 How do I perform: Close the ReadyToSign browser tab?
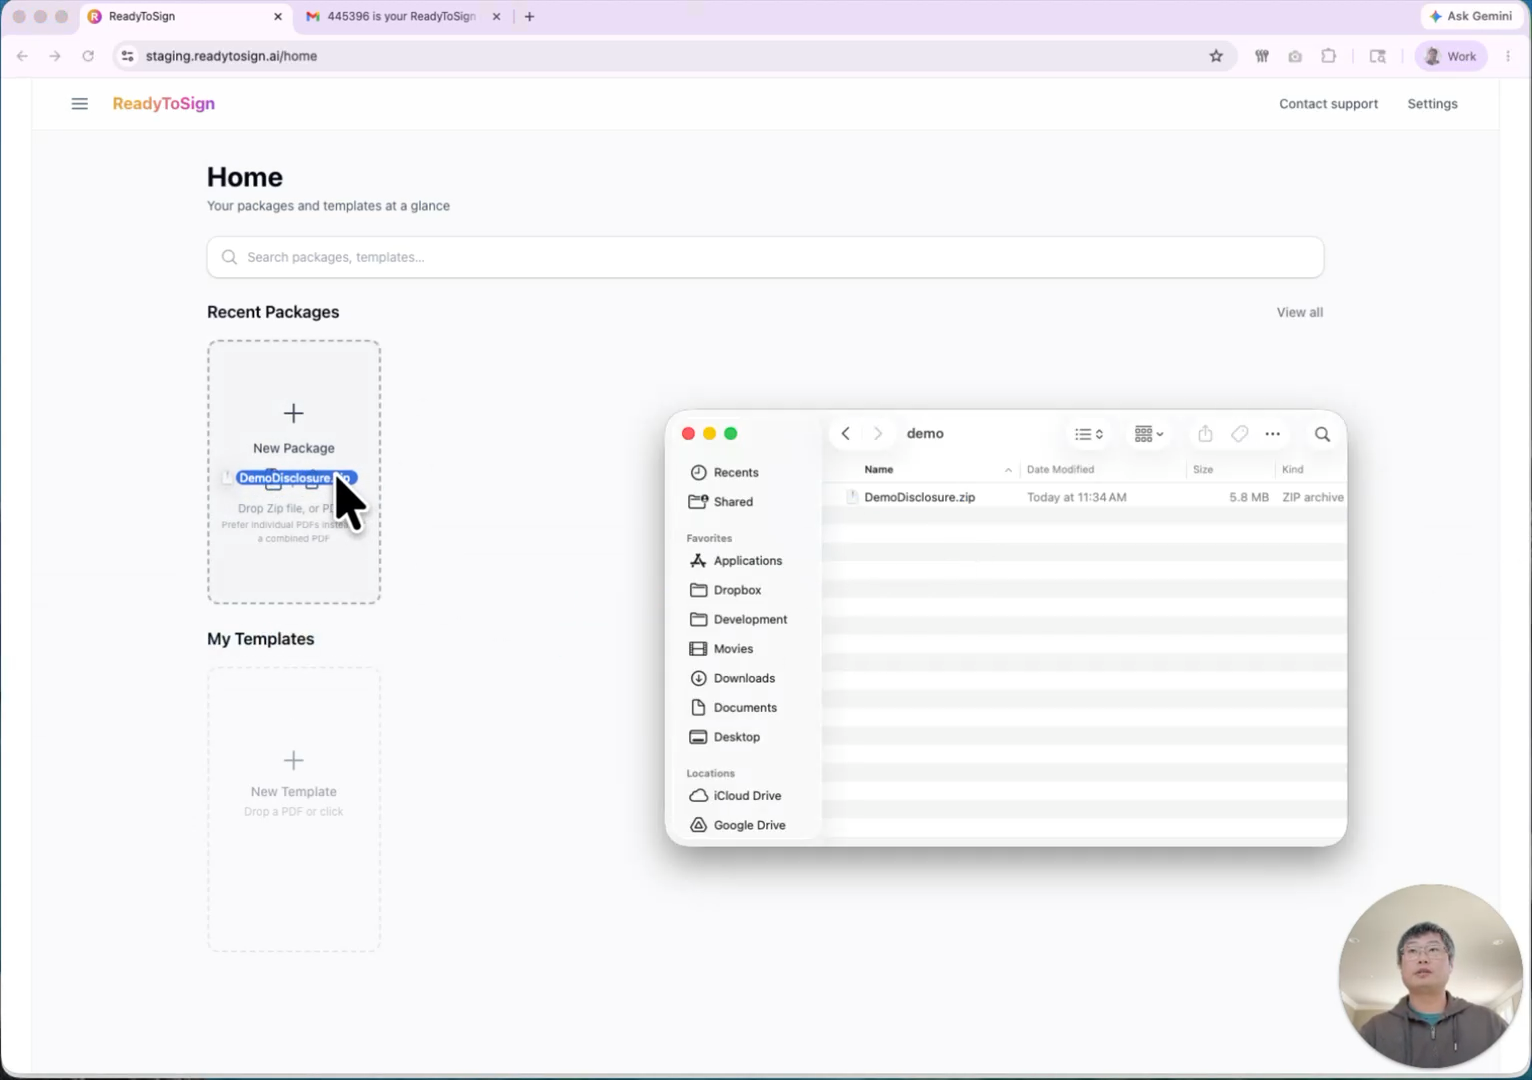pyautogui.click(x=278, y=16)
